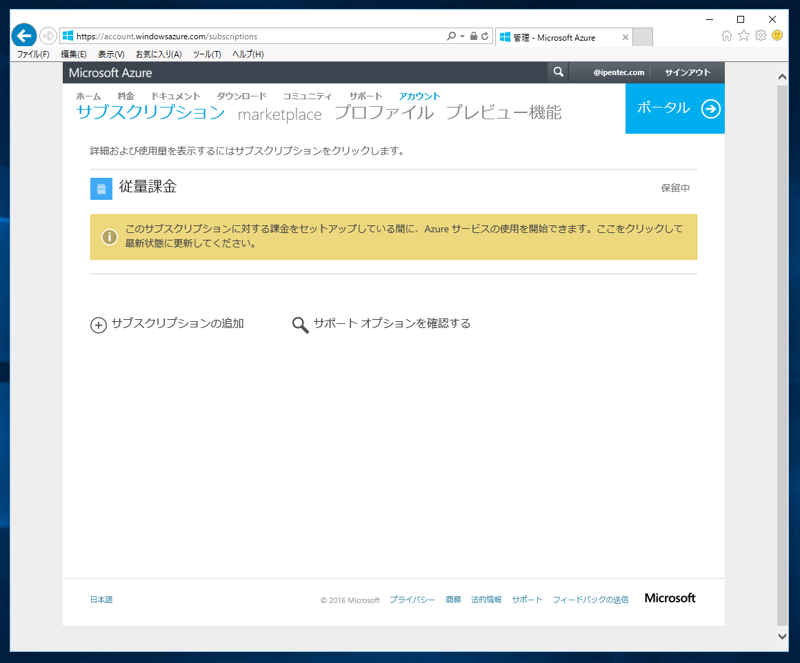Open the ドキュメント navigation link
Viewport: 800px width, 663px height.
tap(176, 96)
